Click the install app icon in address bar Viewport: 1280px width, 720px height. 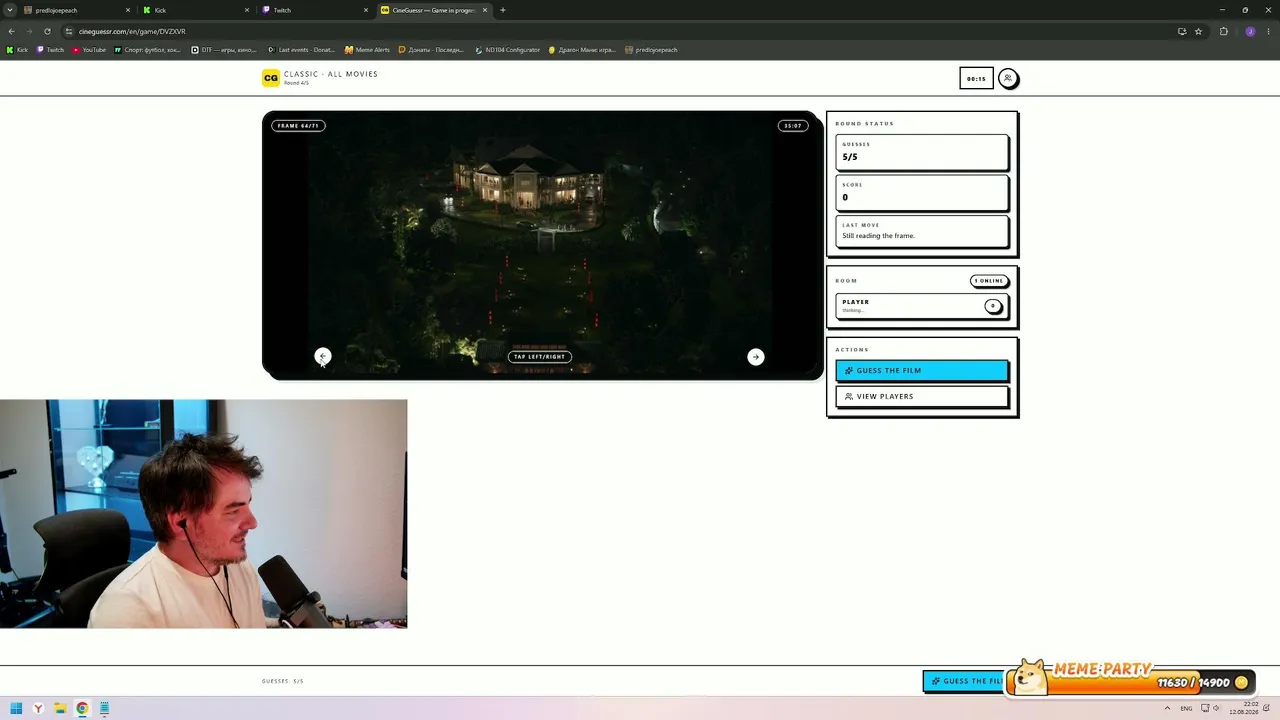pyautogui.click(x=1182, y=31)
